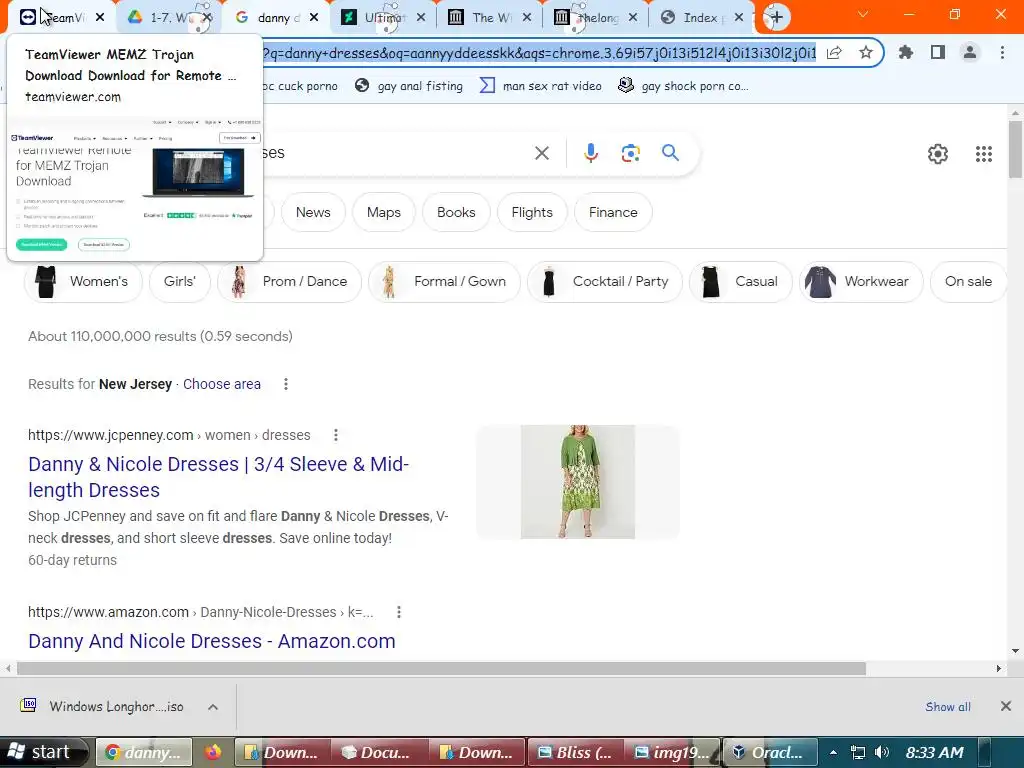Screen dimensions: 1024x768
Task: Open the Firefox taskbar icon
Action: [213, 752]
